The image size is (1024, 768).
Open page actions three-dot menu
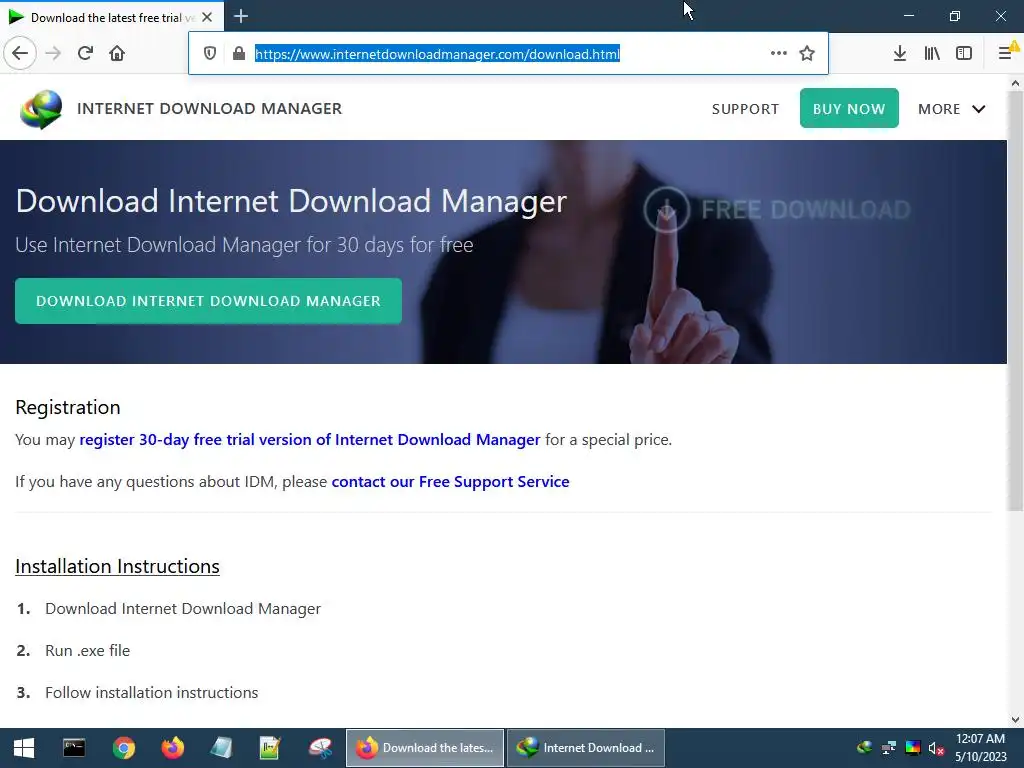point(778,53)
